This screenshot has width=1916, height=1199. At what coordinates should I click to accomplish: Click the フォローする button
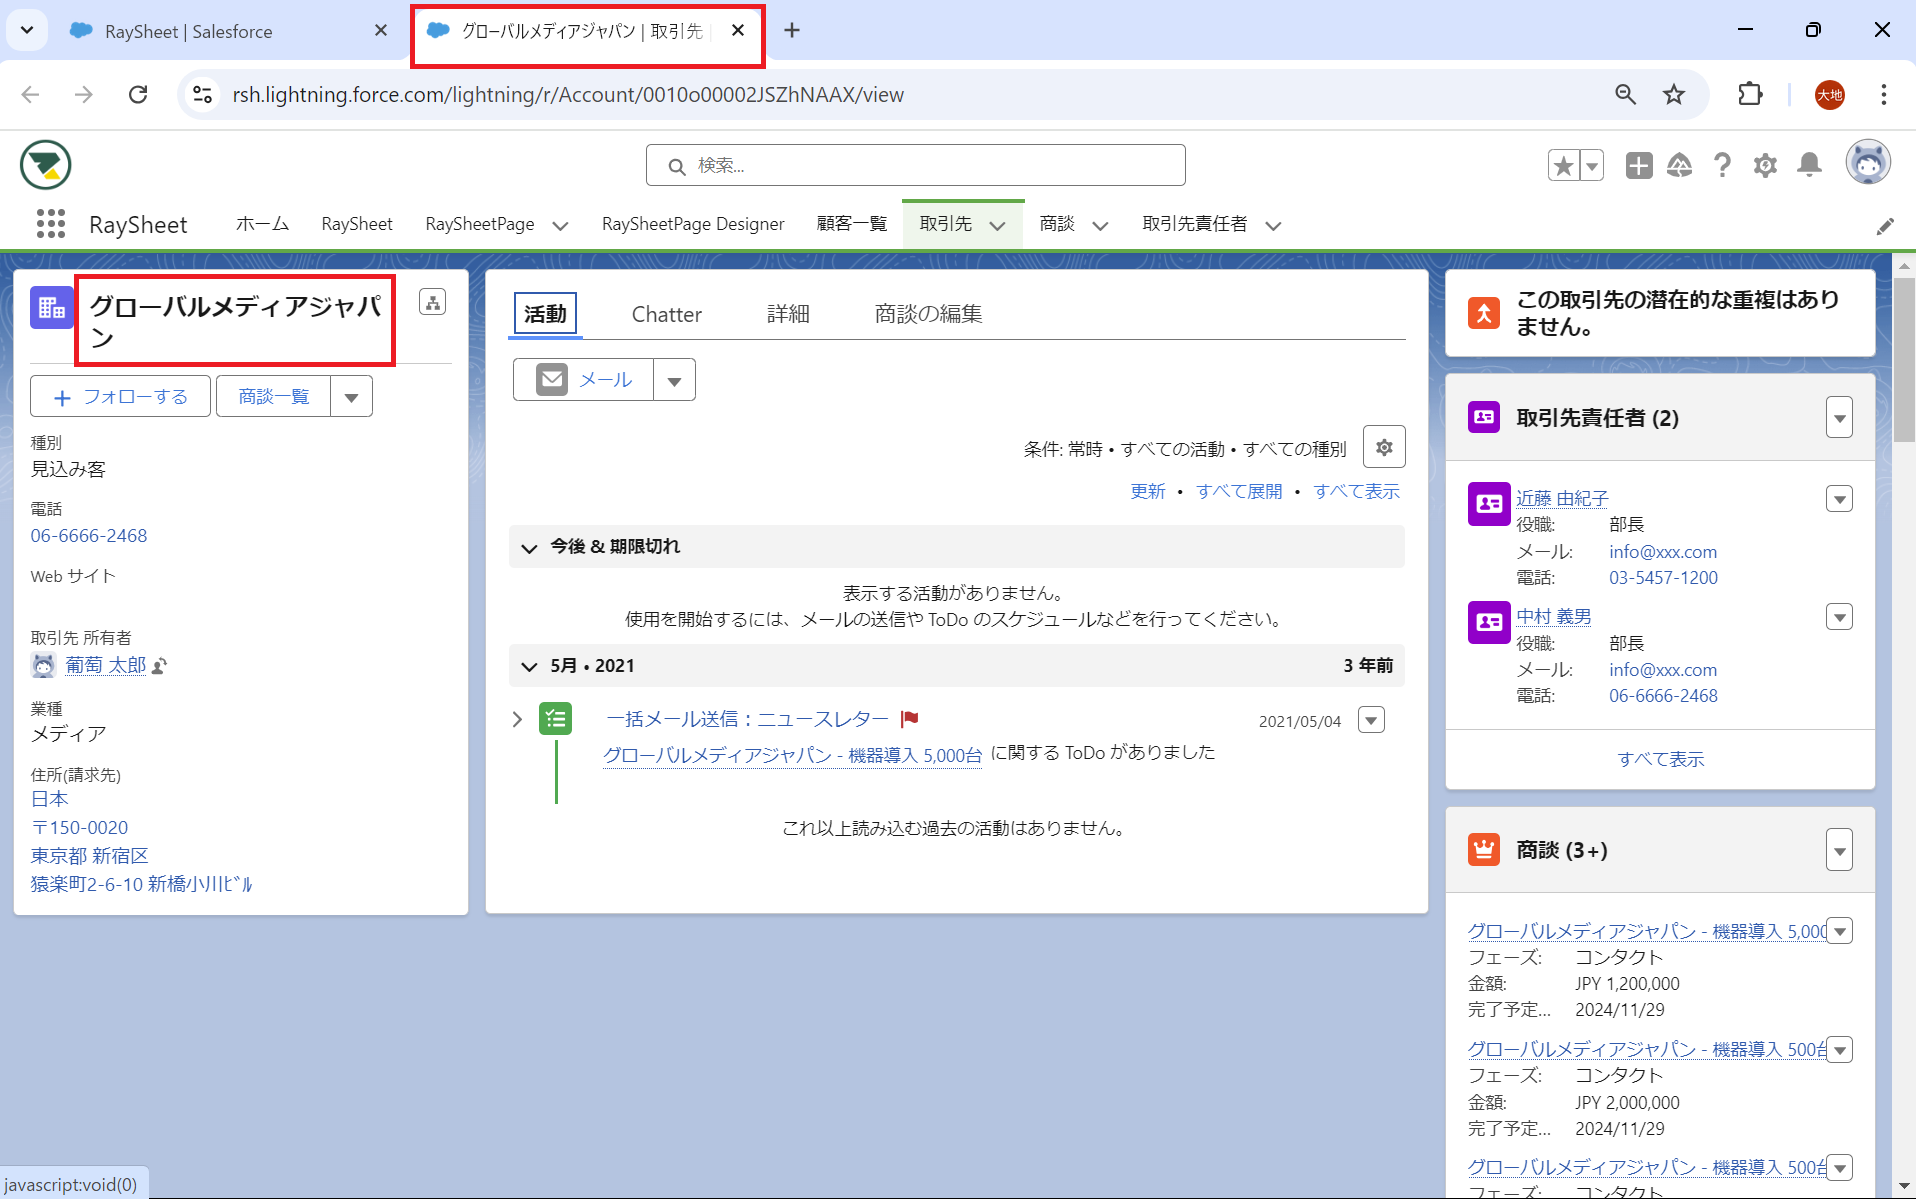click(x=121, y=397)
